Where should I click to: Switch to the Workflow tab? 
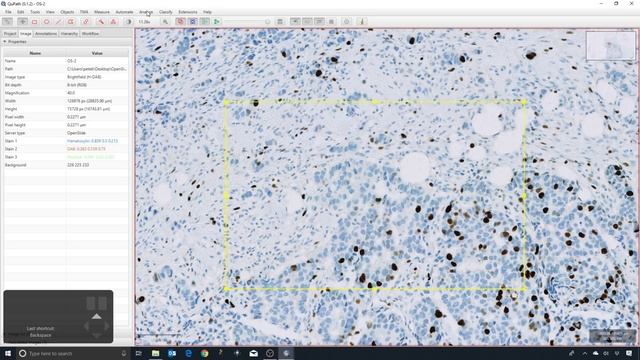(x=90, y=33)
